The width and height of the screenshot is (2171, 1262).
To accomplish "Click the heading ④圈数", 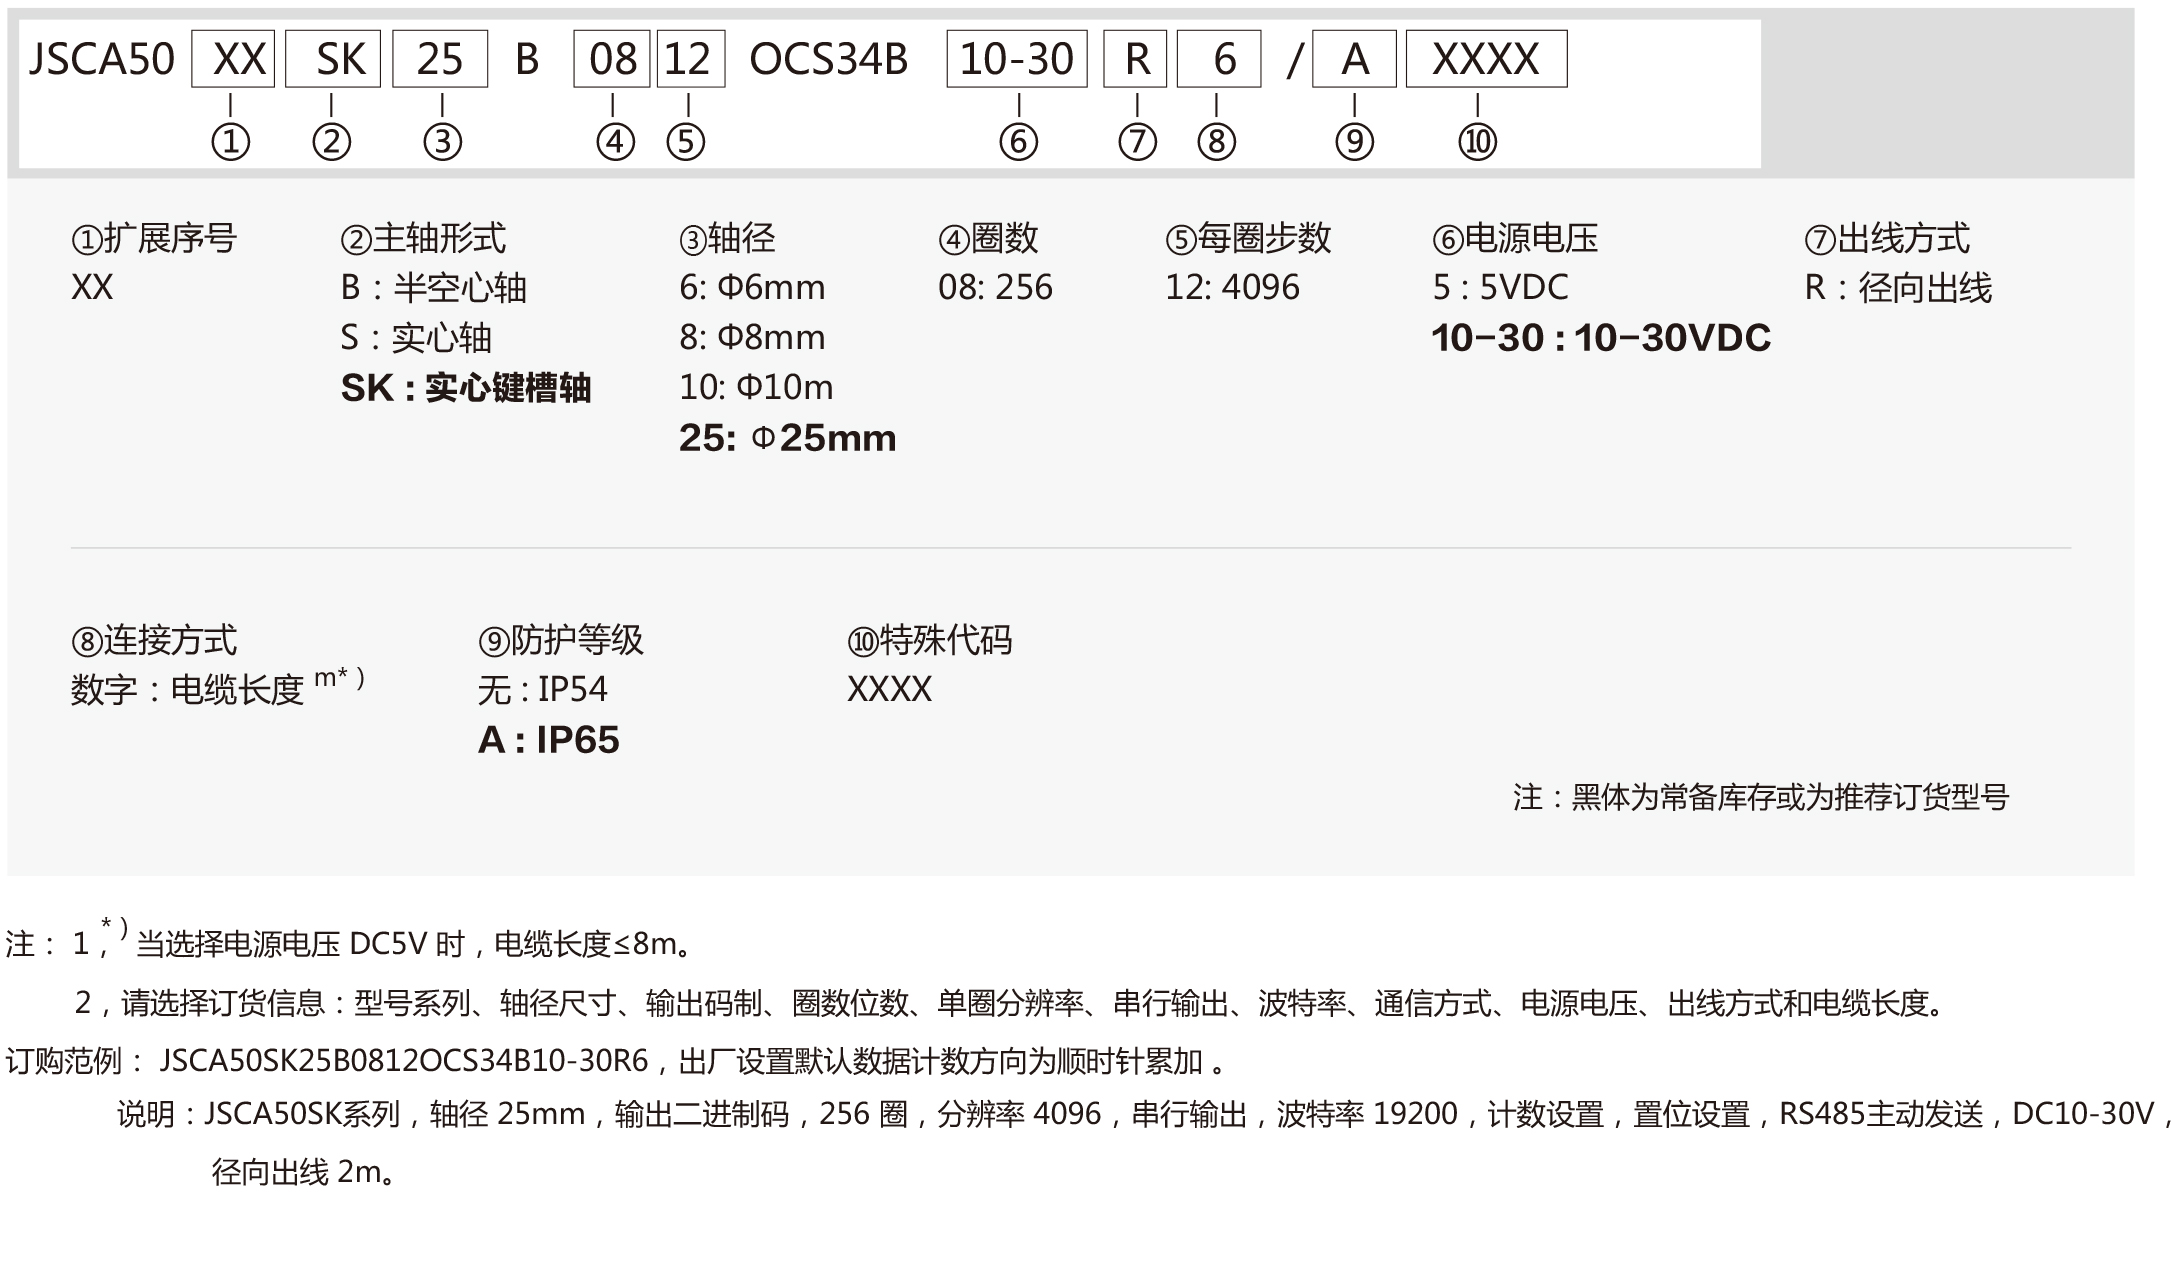I will [988, 238].
